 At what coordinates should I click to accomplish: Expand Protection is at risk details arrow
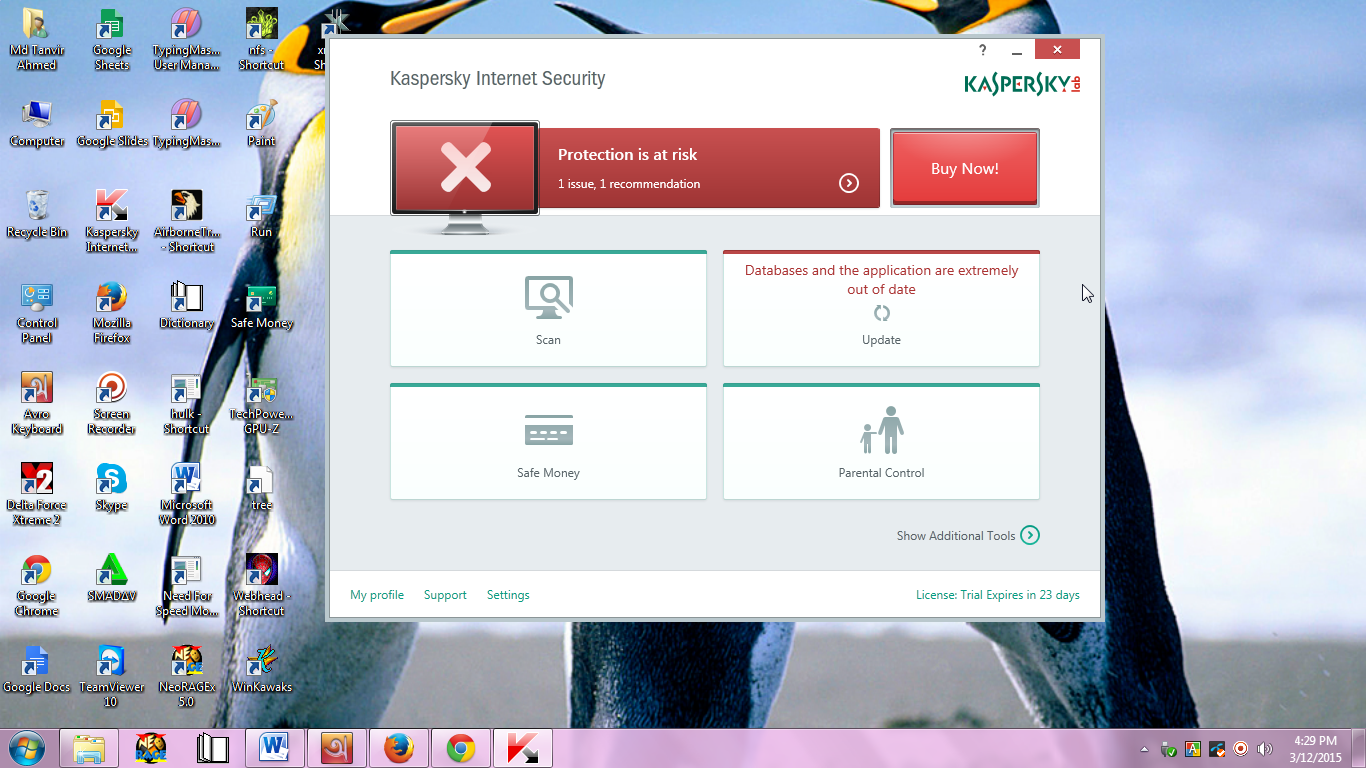tap(849, 183)
